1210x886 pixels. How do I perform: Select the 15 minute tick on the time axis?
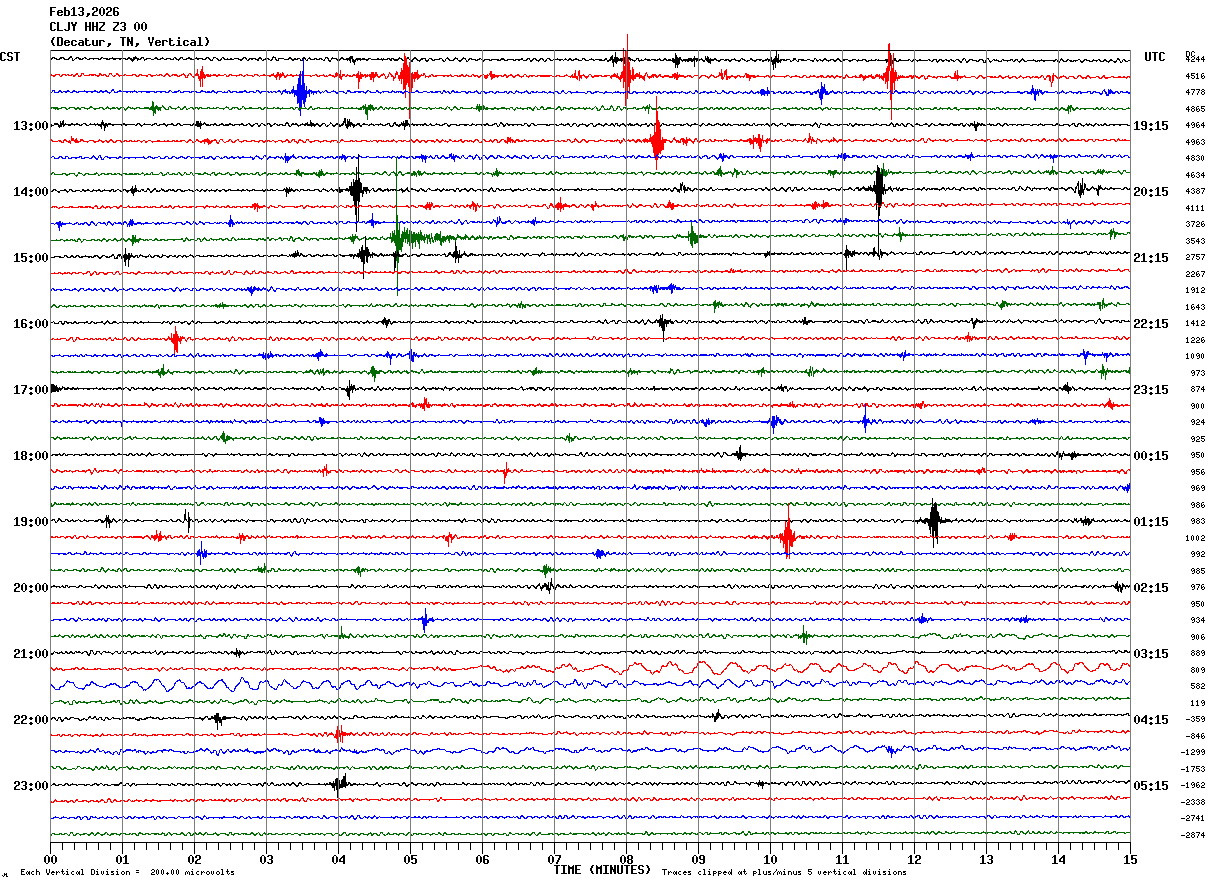pos(1130,859)
